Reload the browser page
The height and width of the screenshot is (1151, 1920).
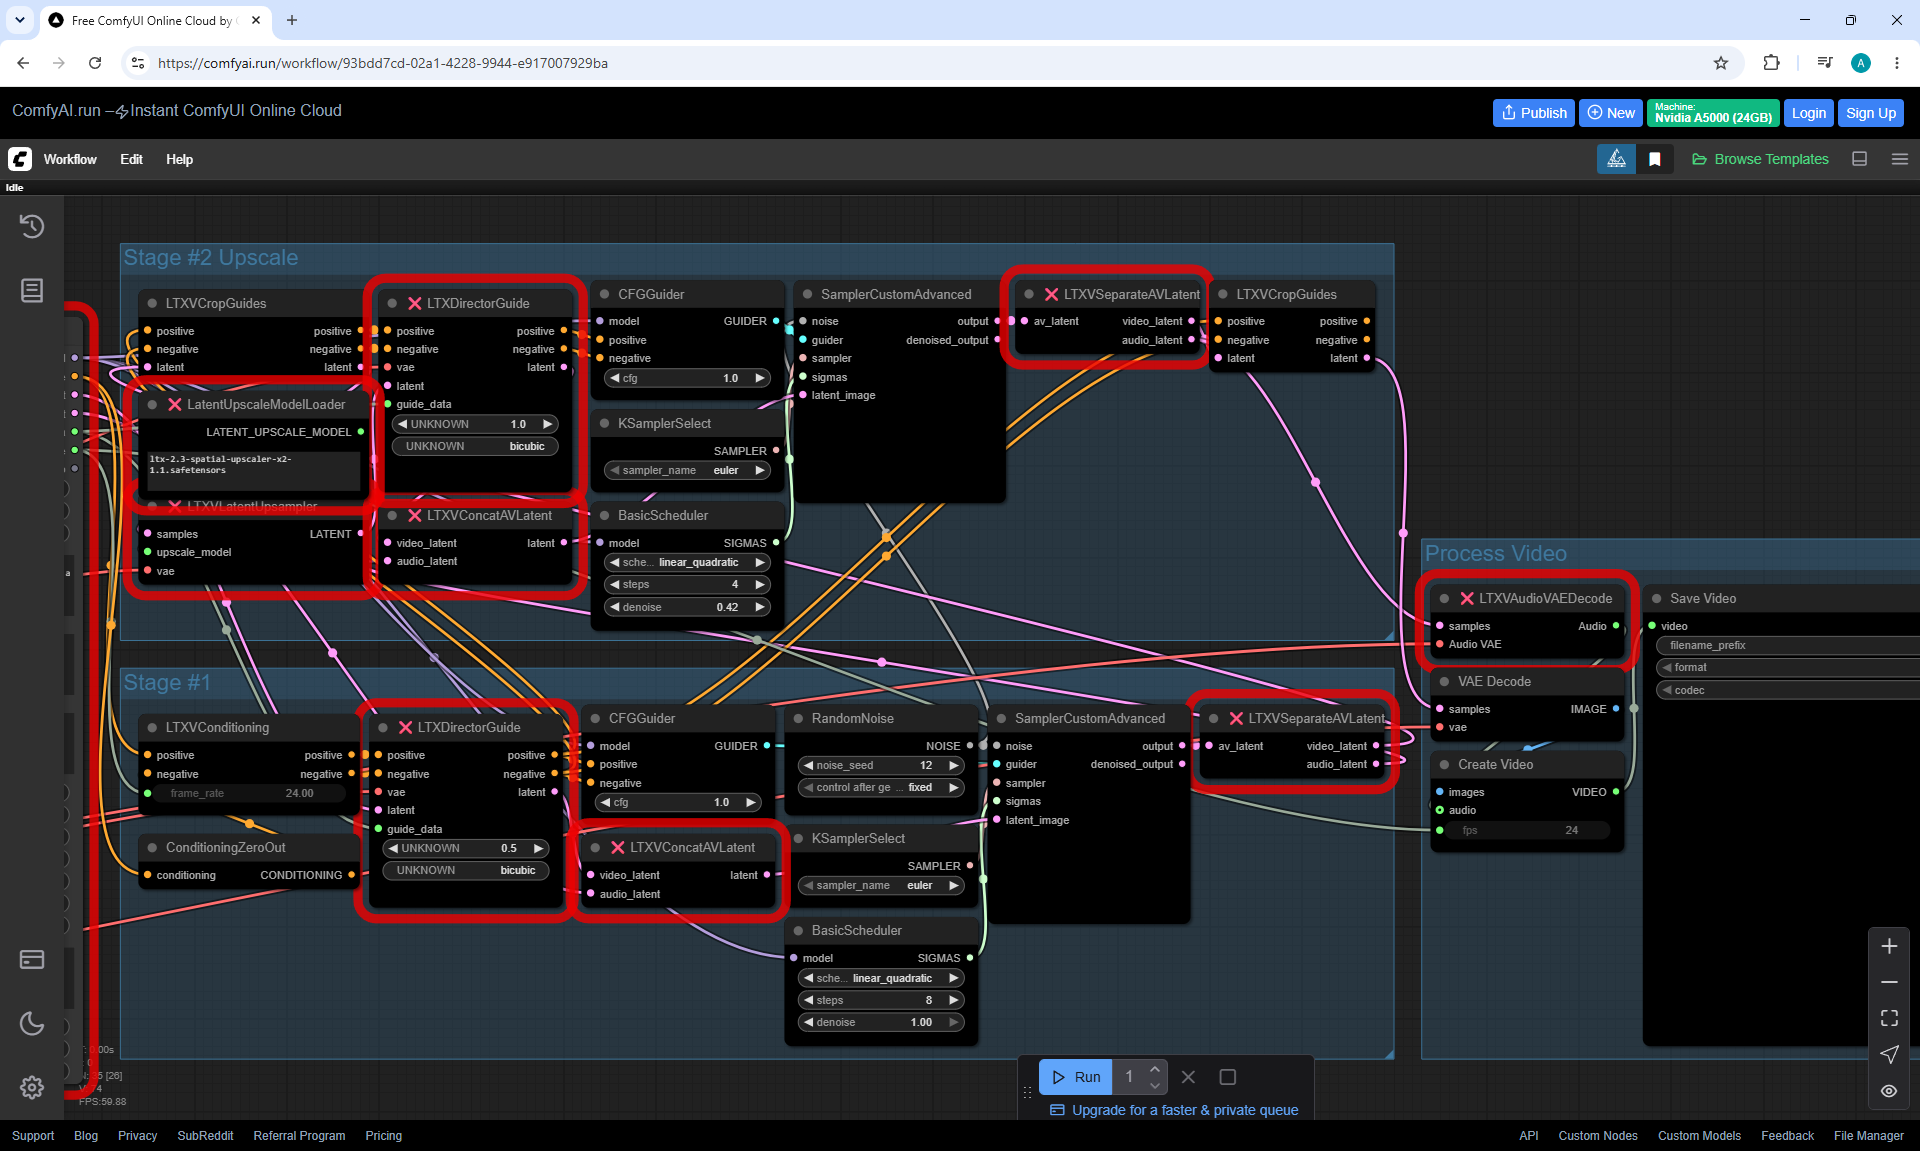[x=95, y=63]
